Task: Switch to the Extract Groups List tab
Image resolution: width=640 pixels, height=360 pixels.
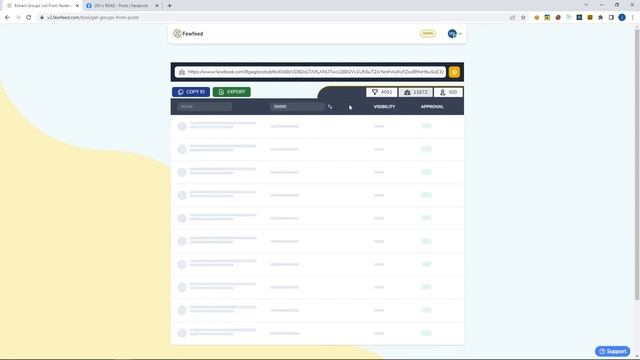Action: click(41, 6)
